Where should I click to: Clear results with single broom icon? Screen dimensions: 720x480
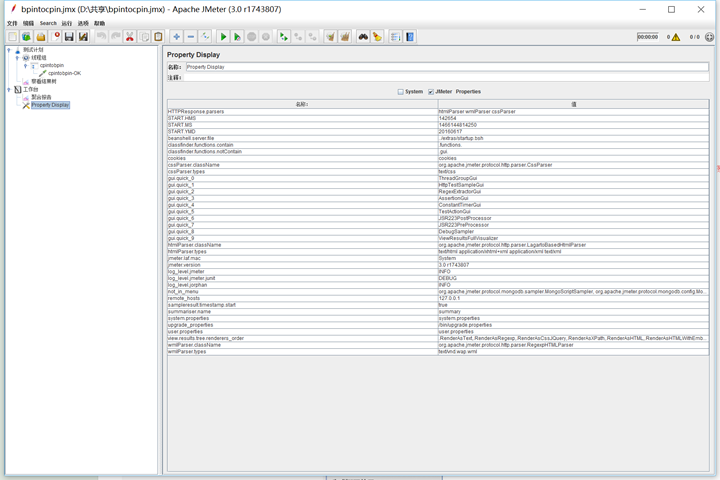(331, 37)
